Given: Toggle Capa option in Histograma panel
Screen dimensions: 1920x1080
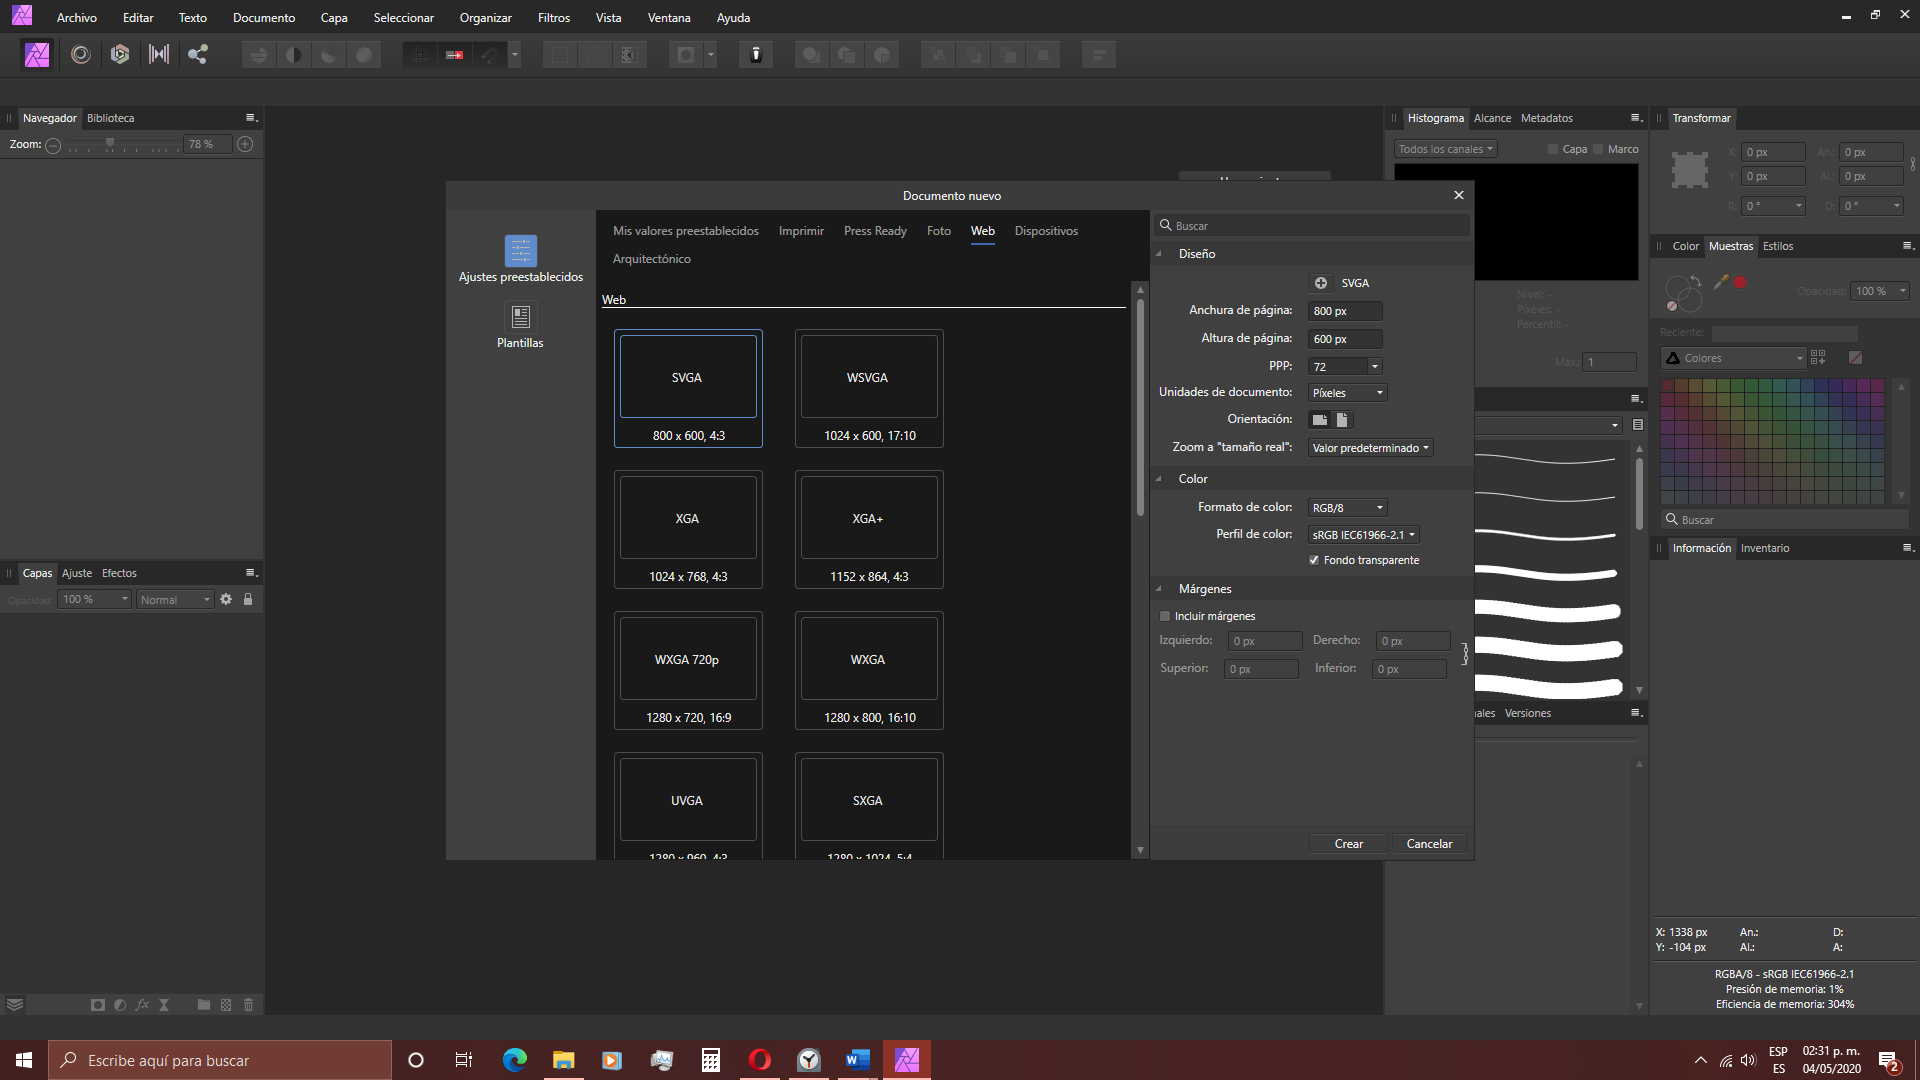Looking at the screenshot, I should point(1553,149).
